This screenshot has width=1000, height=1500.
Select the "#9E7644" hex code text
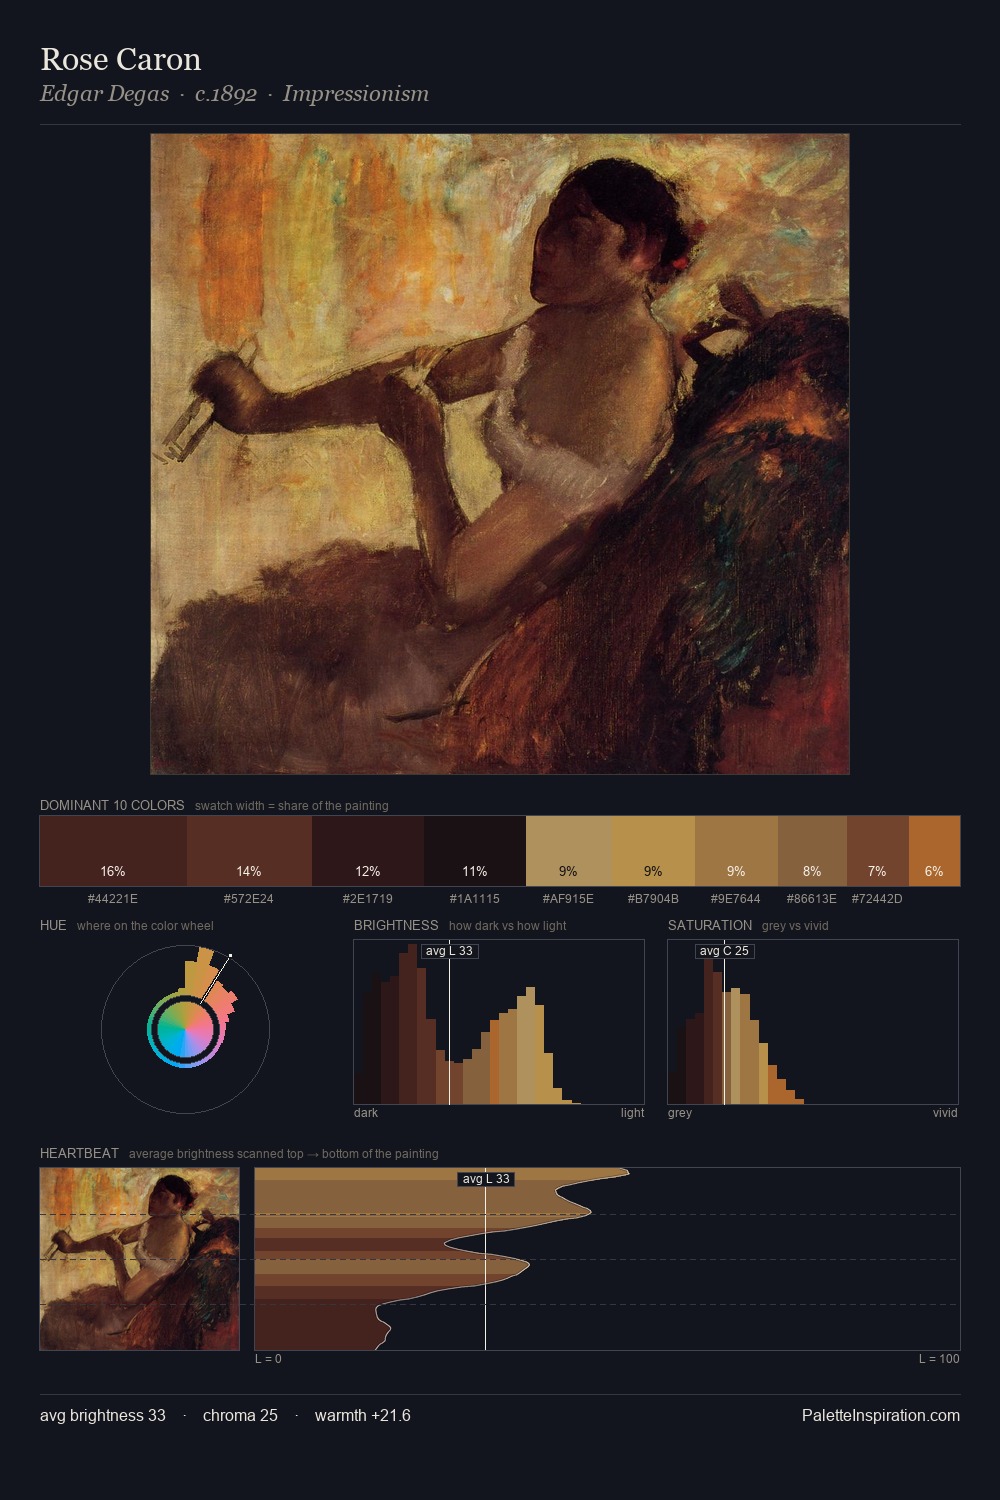pos(736,898)
